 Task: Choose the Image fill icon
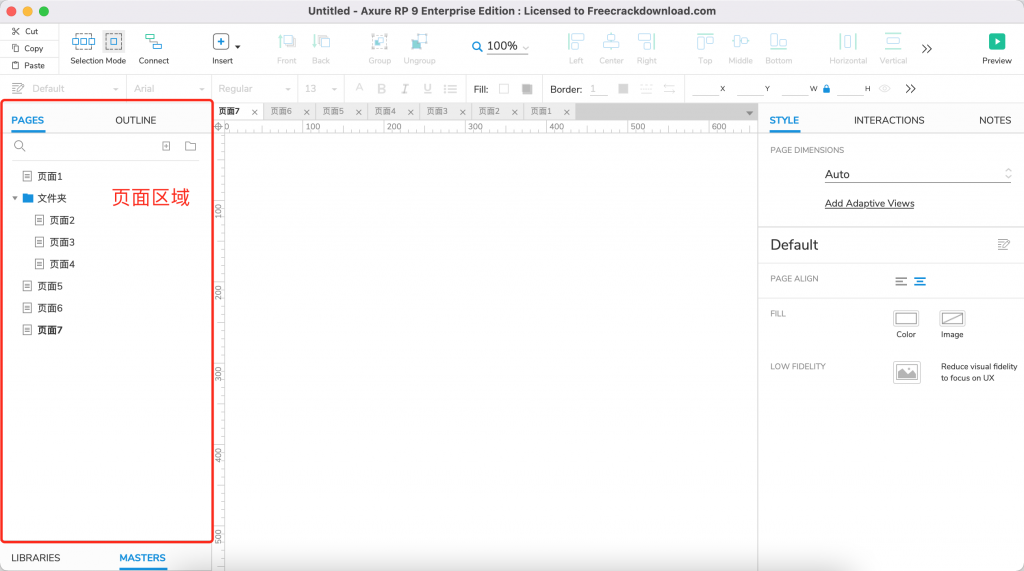(x=952, y=319)
